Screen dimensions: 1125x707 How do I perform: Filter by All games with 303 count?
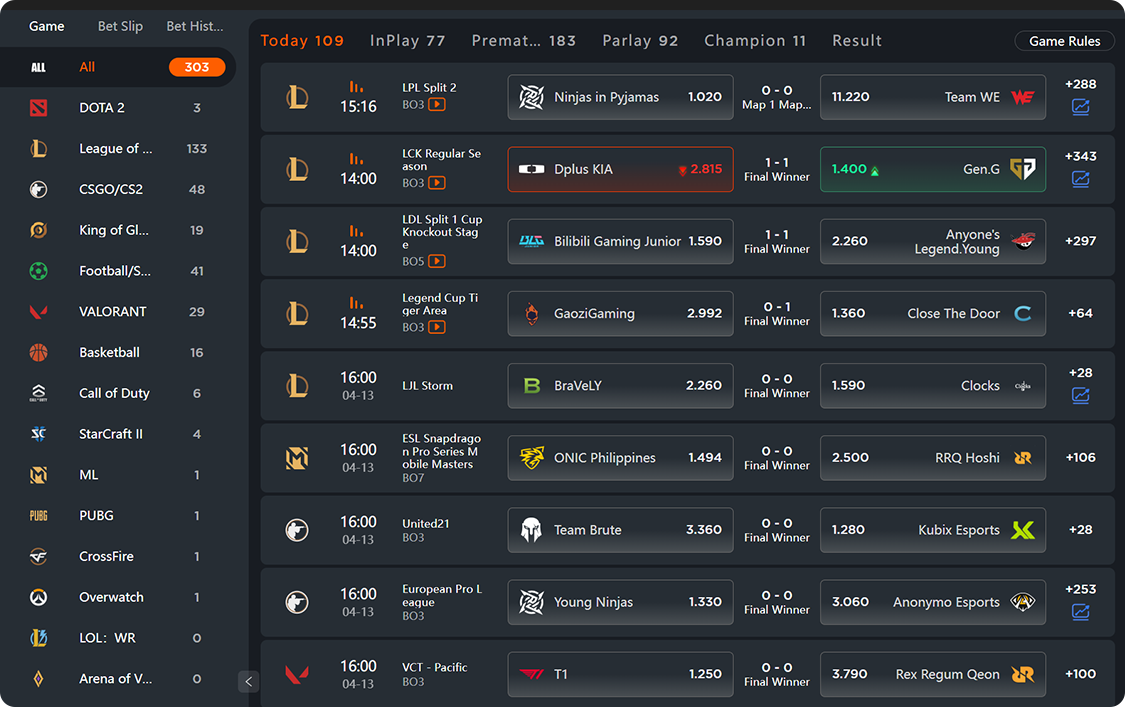coord(118,67)
